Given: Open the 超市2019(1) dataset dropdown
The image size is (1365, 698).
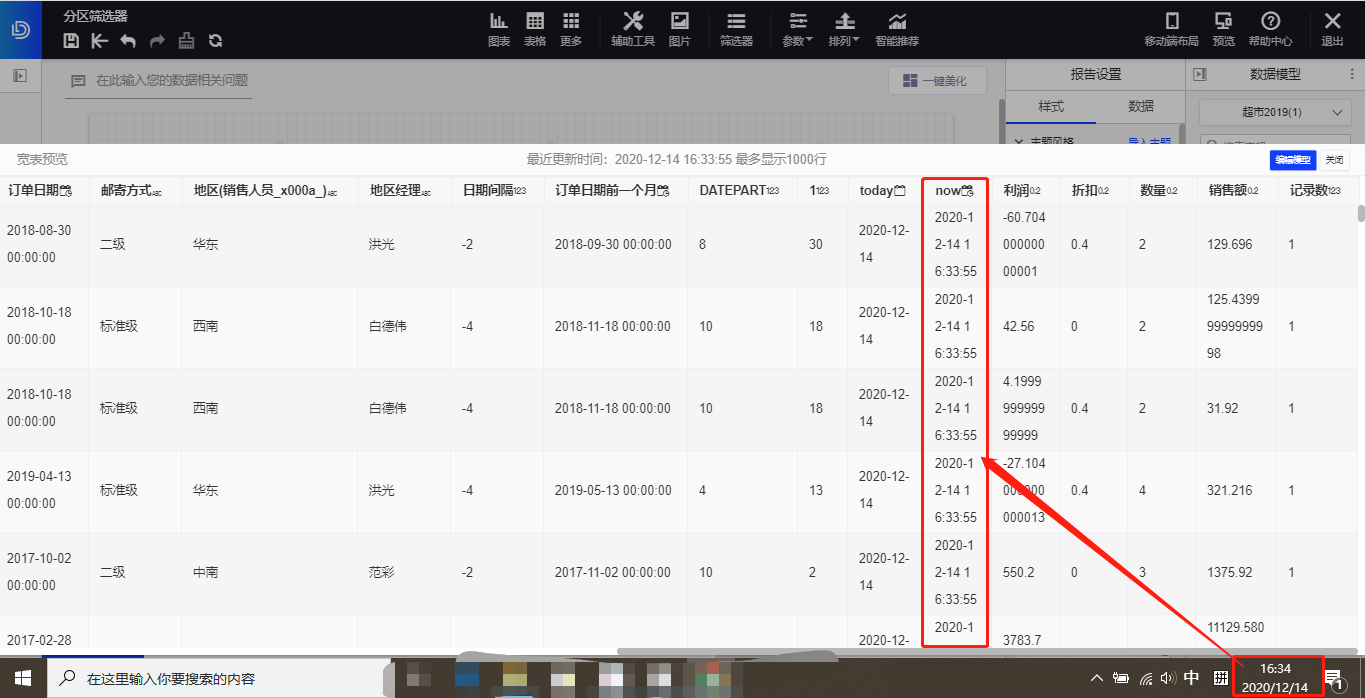Looking at the screenshot, I should (1276, 113).
